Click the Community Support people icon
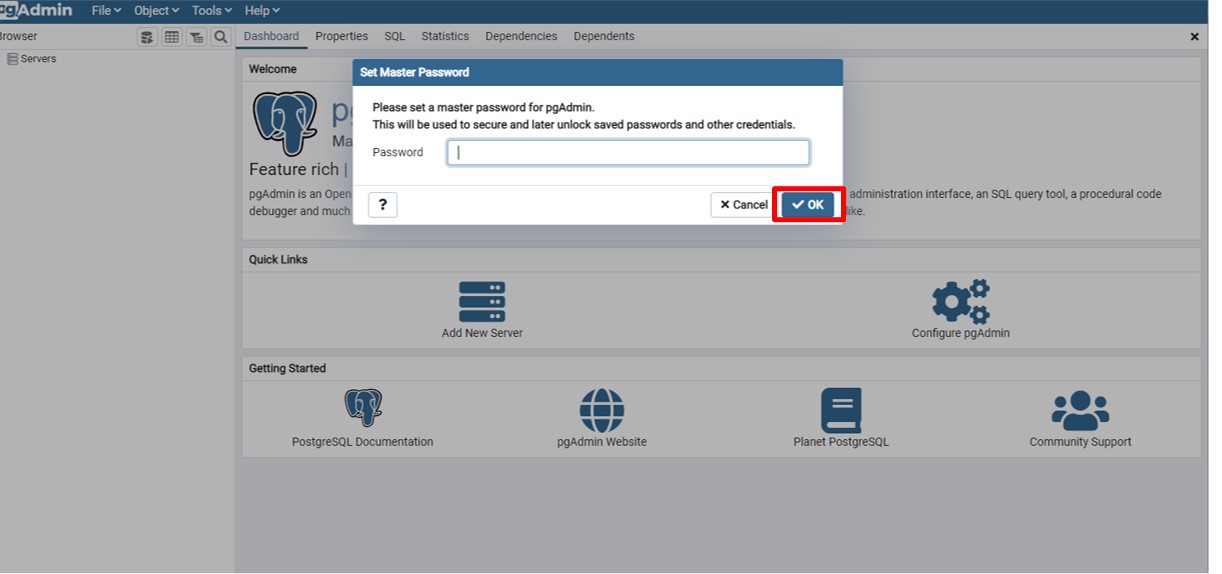Image resolution: width=1222 pixels, height=574 pixels. [1080, 410]
